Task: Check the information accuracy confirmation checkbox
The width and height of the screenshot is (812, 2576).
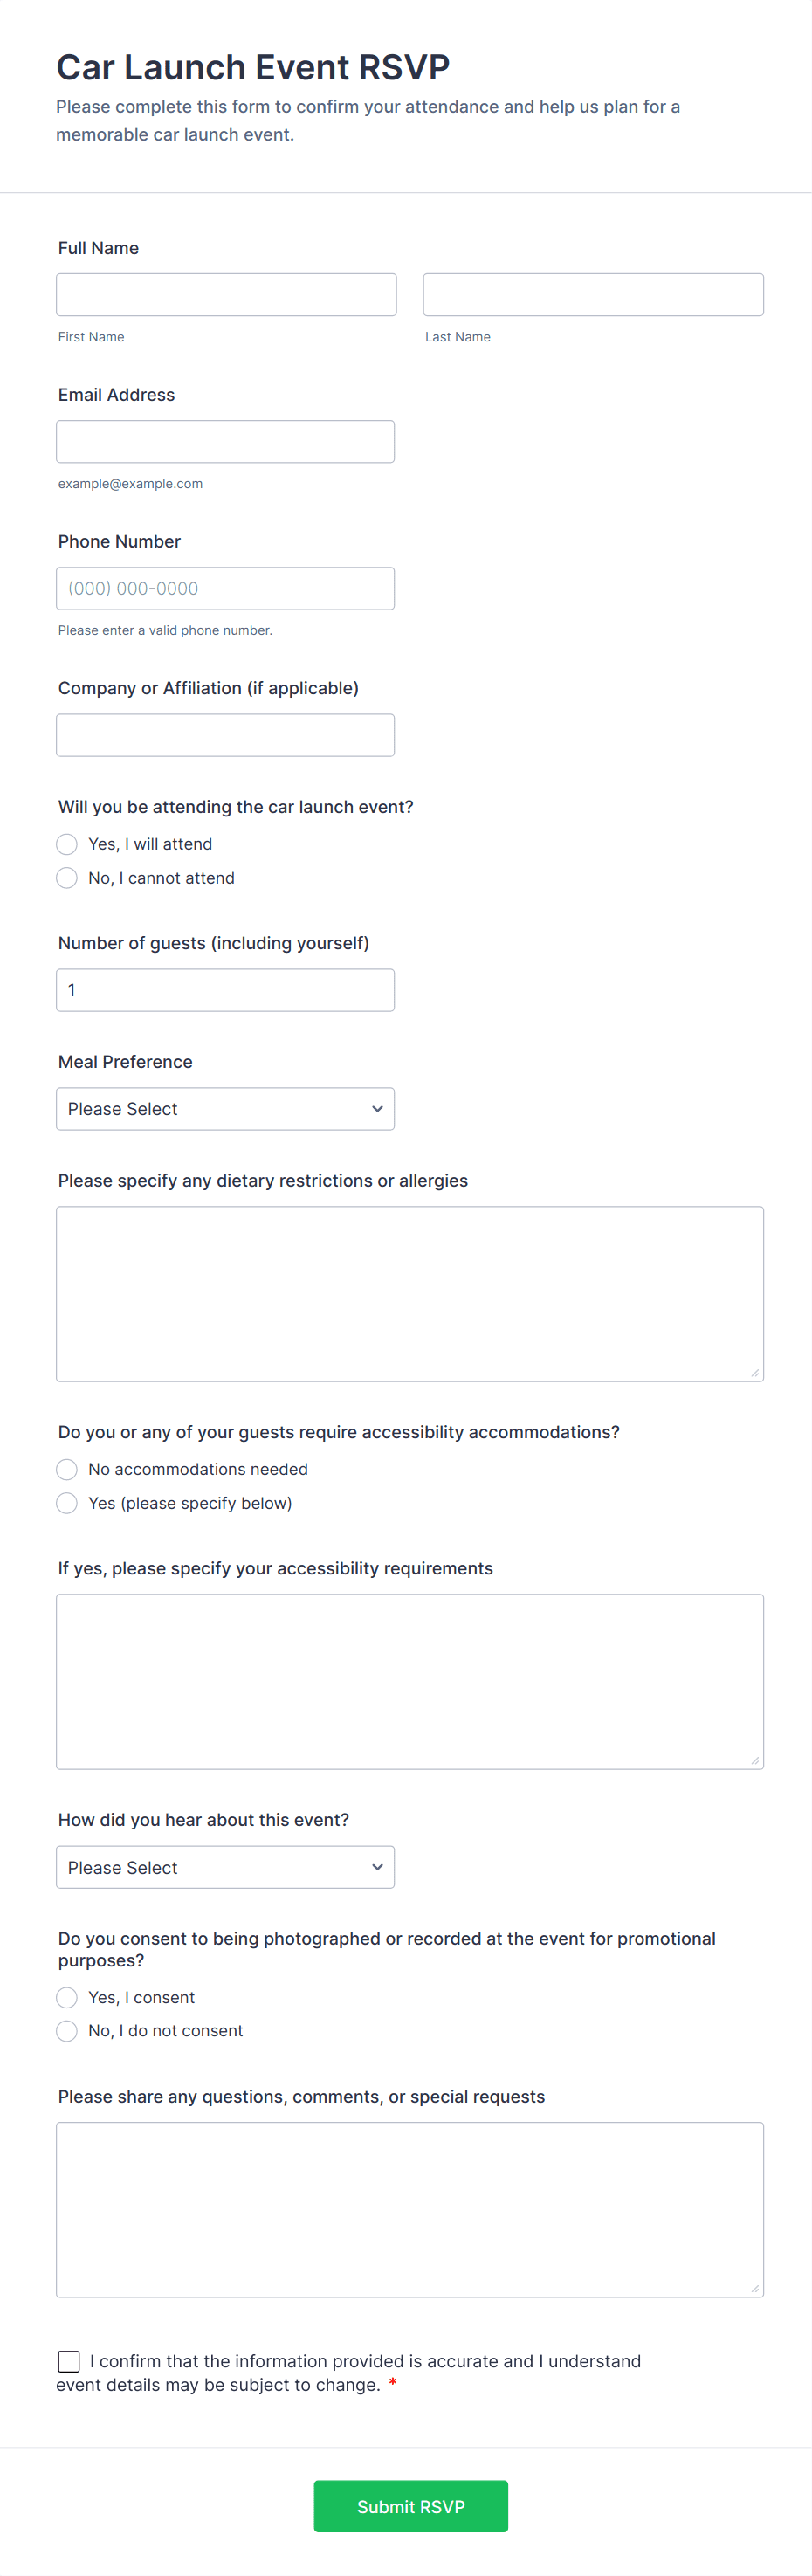Action: [69, 2362]
